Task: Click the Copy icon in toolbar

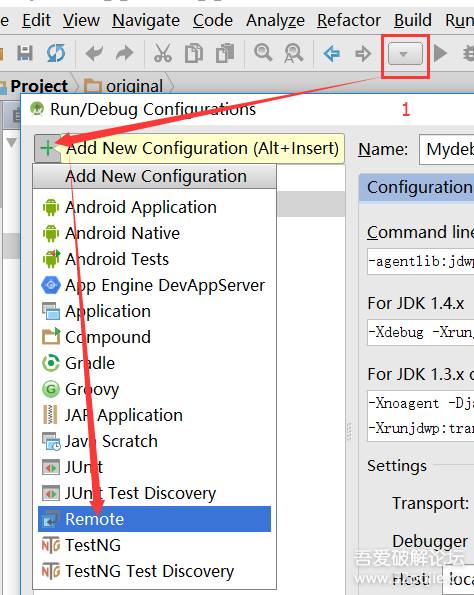Action: click(194, 53)
